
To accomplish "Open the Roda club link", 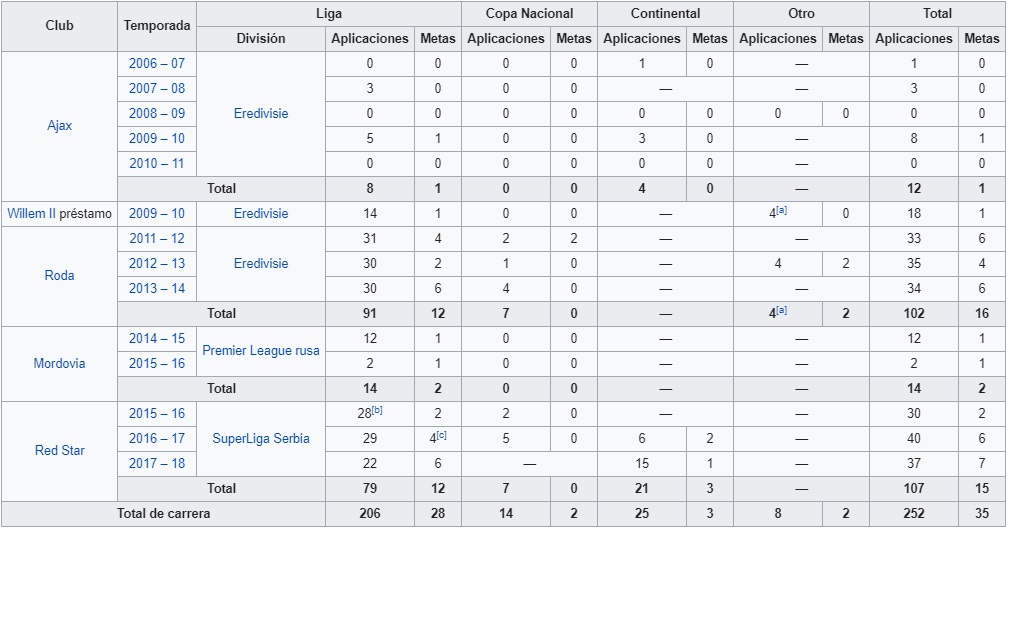I will click(59, 276).
